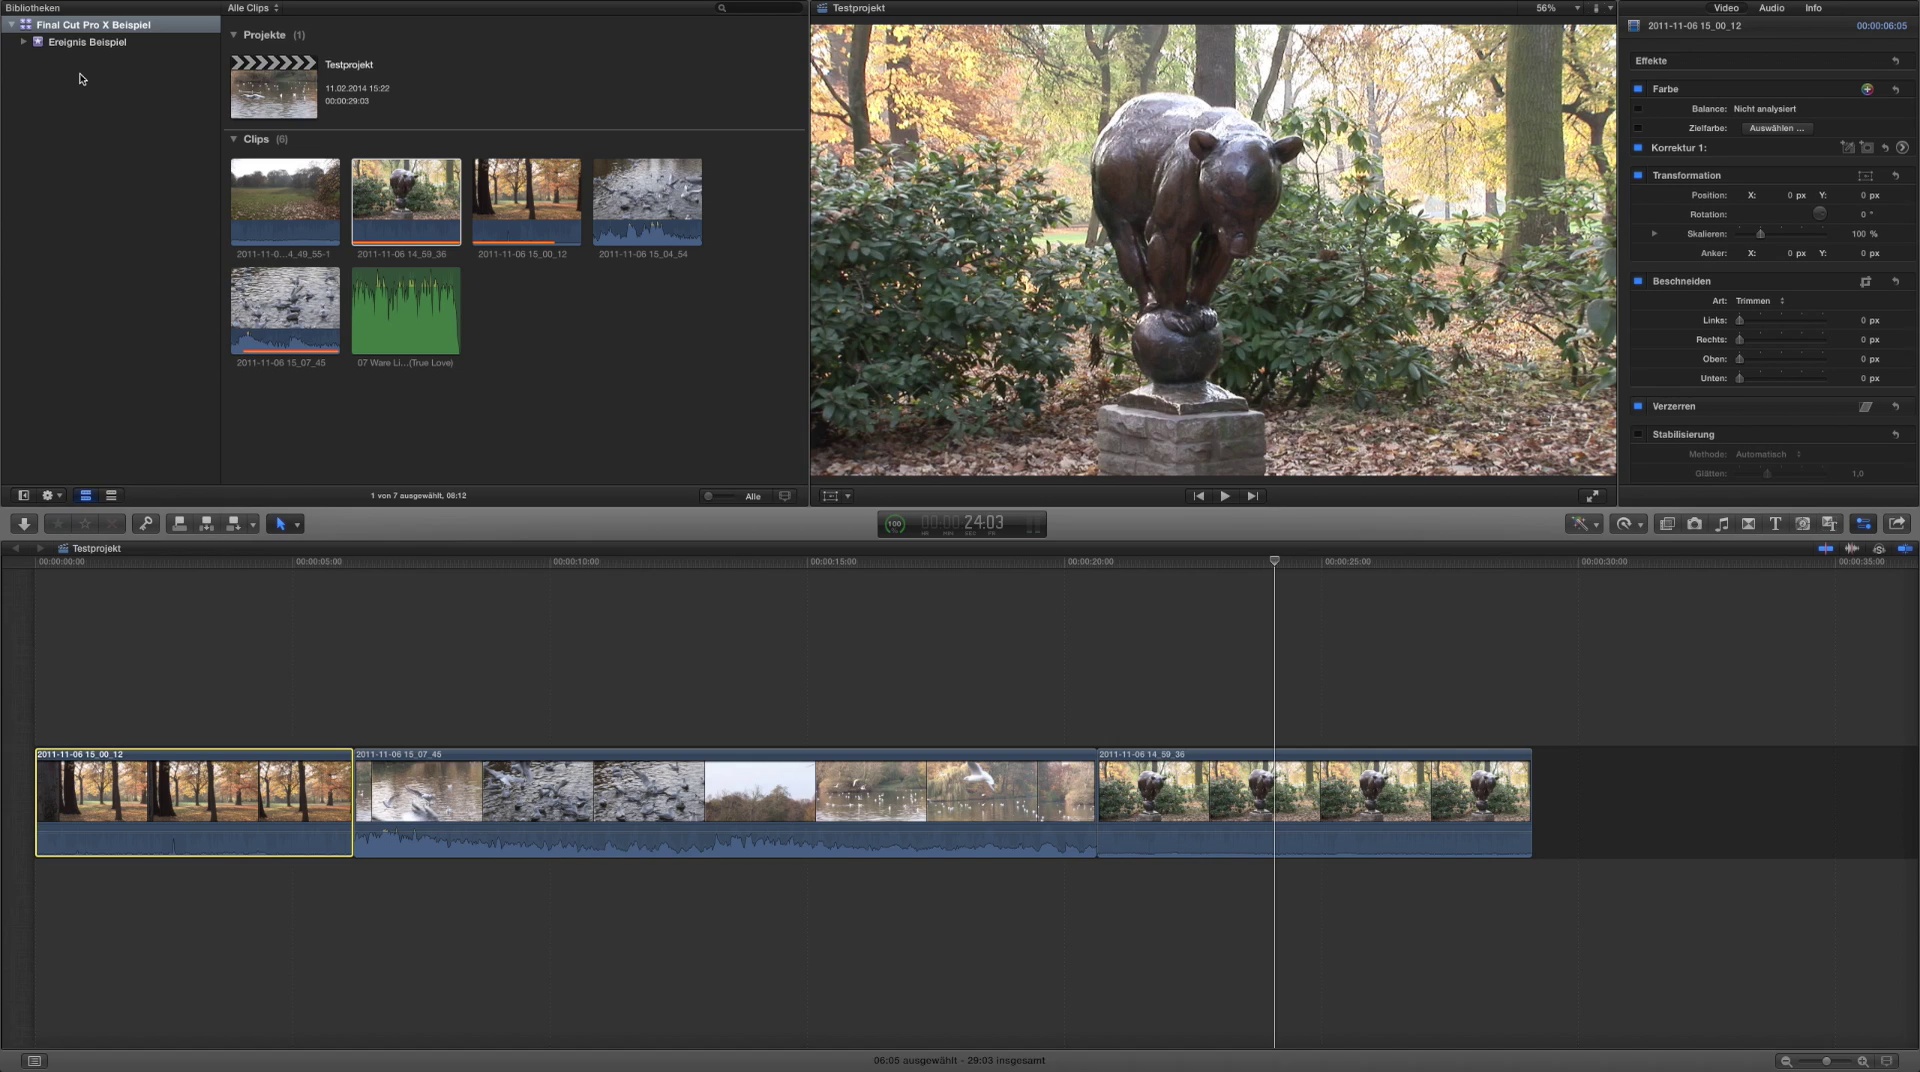Open the titles browser T icon
Image resolution: width=1920 pixels, height=1072 pixels.
[x=1775, y=524]
